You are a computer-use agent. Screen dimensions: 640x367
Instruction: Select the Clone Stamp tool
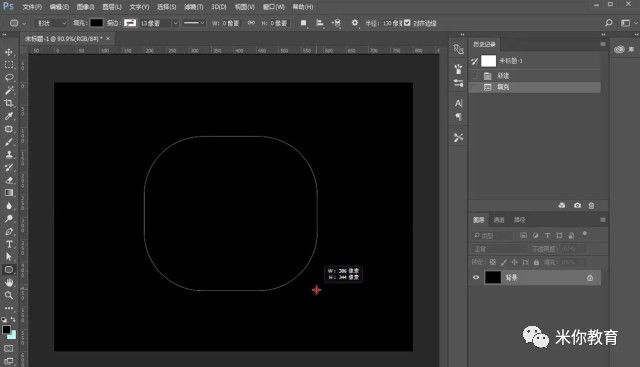[x=9, y=154]
